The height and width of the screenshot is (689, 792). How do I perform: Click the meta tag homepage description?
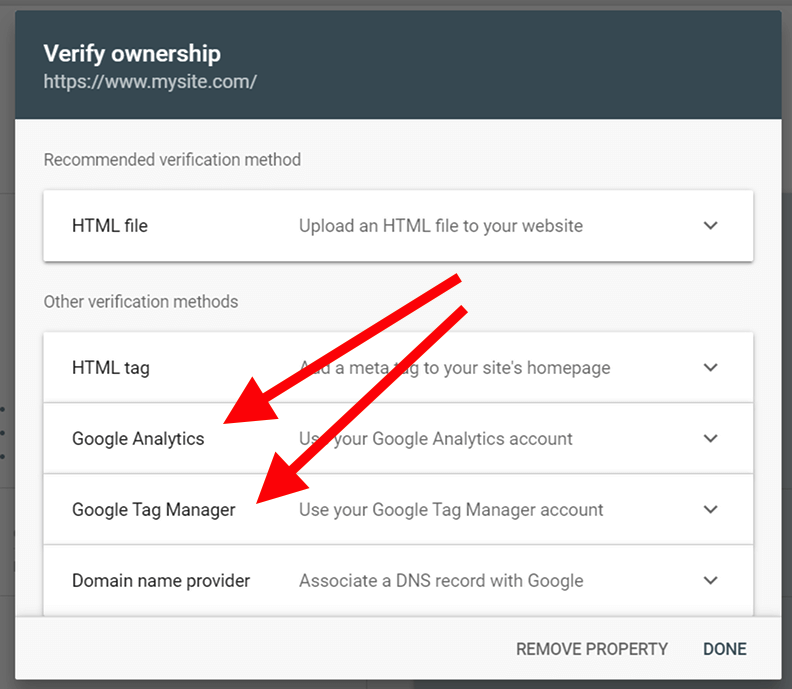pyautogui.click(x=470, y=368)
